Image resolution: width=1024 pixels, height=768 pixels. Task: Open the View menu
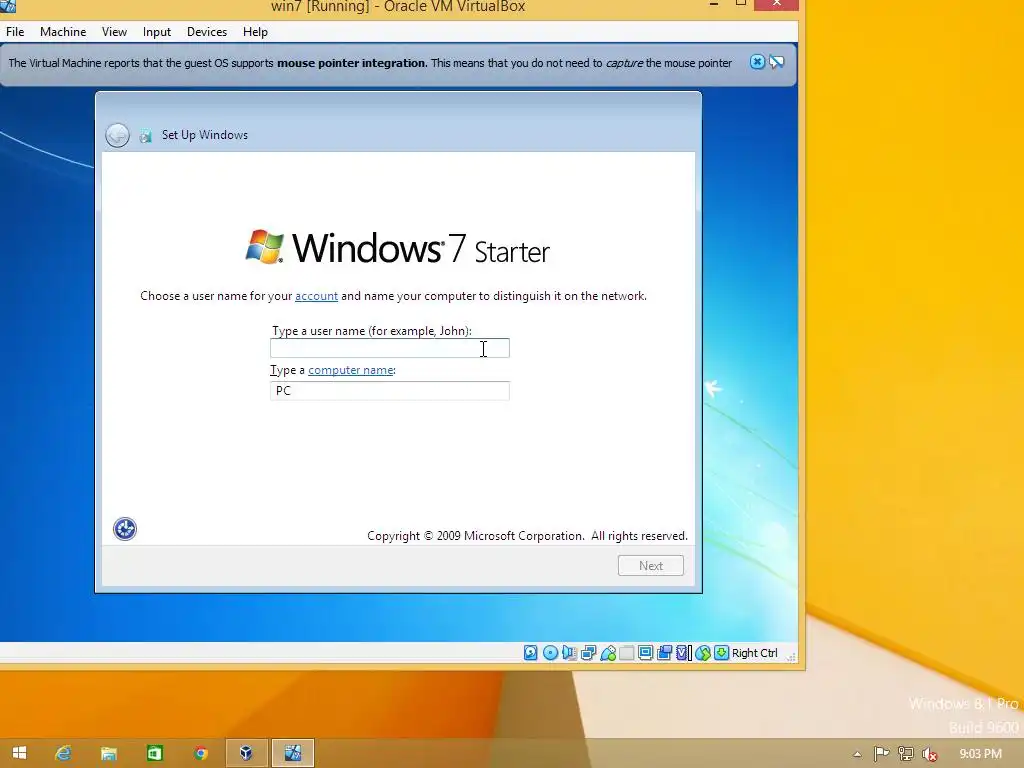[114, 32]
